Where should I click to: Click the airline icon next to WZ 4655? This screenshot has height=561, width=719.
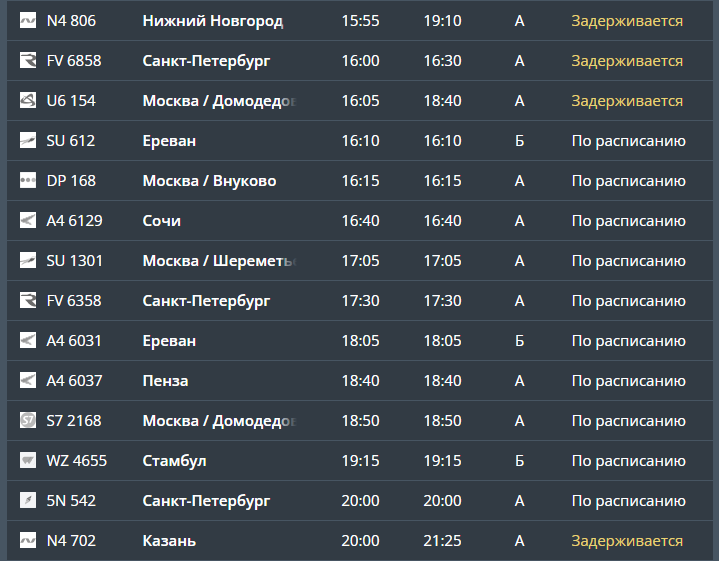28,461
